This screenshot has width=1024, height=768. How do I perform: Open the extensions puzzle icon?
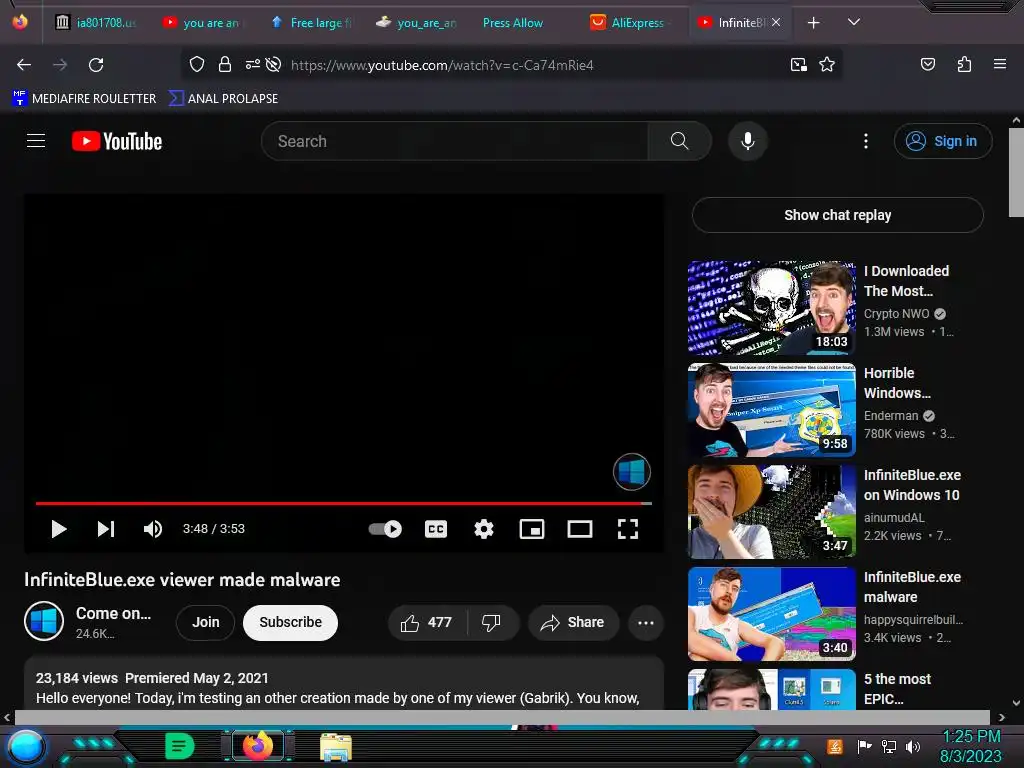pos(964,64)
